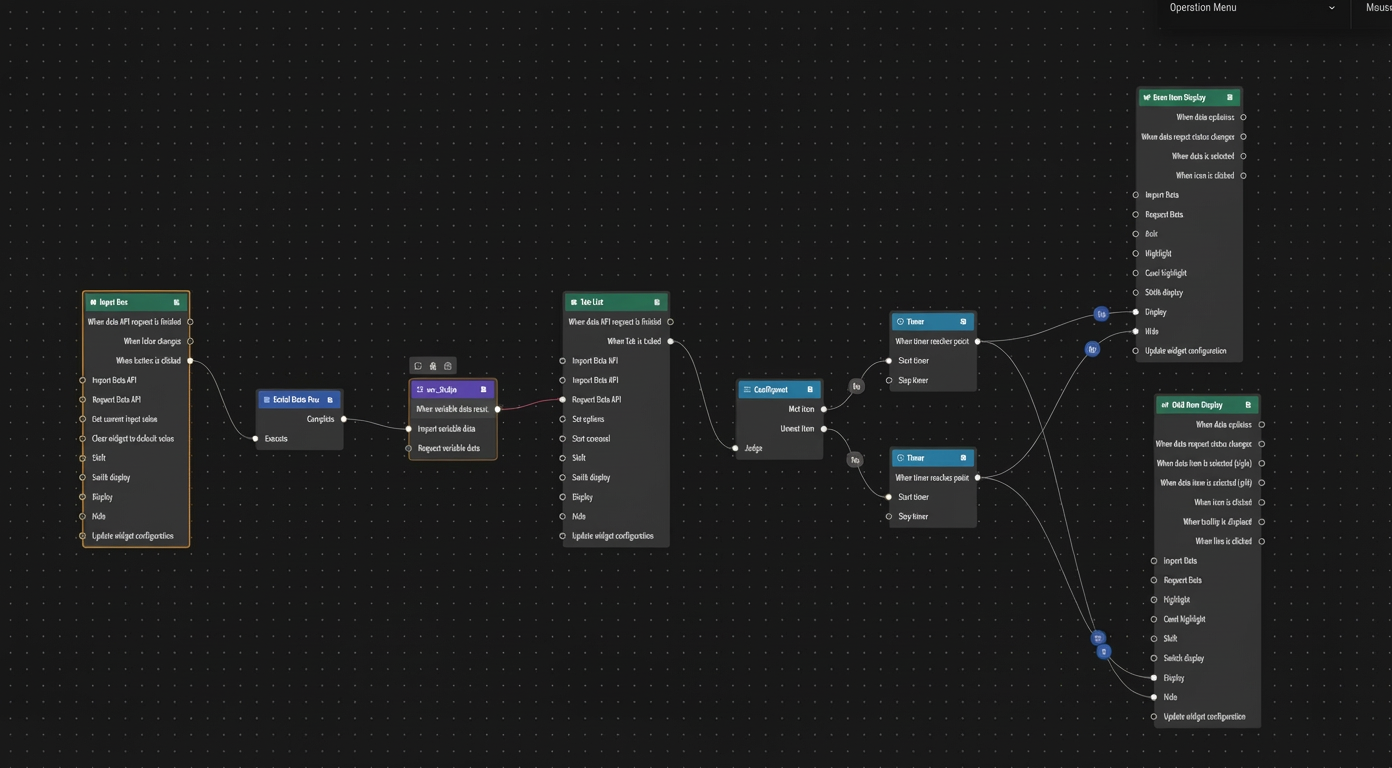Click the icon at right end of blue node header
Screen dimensions: 1392x768
pos(330,400)
